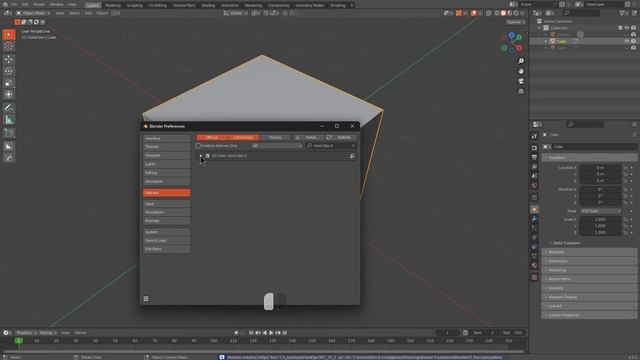640x360 pixels.
Task: Expand the Visibility panel
Action: pyautogui.click(x=590, y=288)
